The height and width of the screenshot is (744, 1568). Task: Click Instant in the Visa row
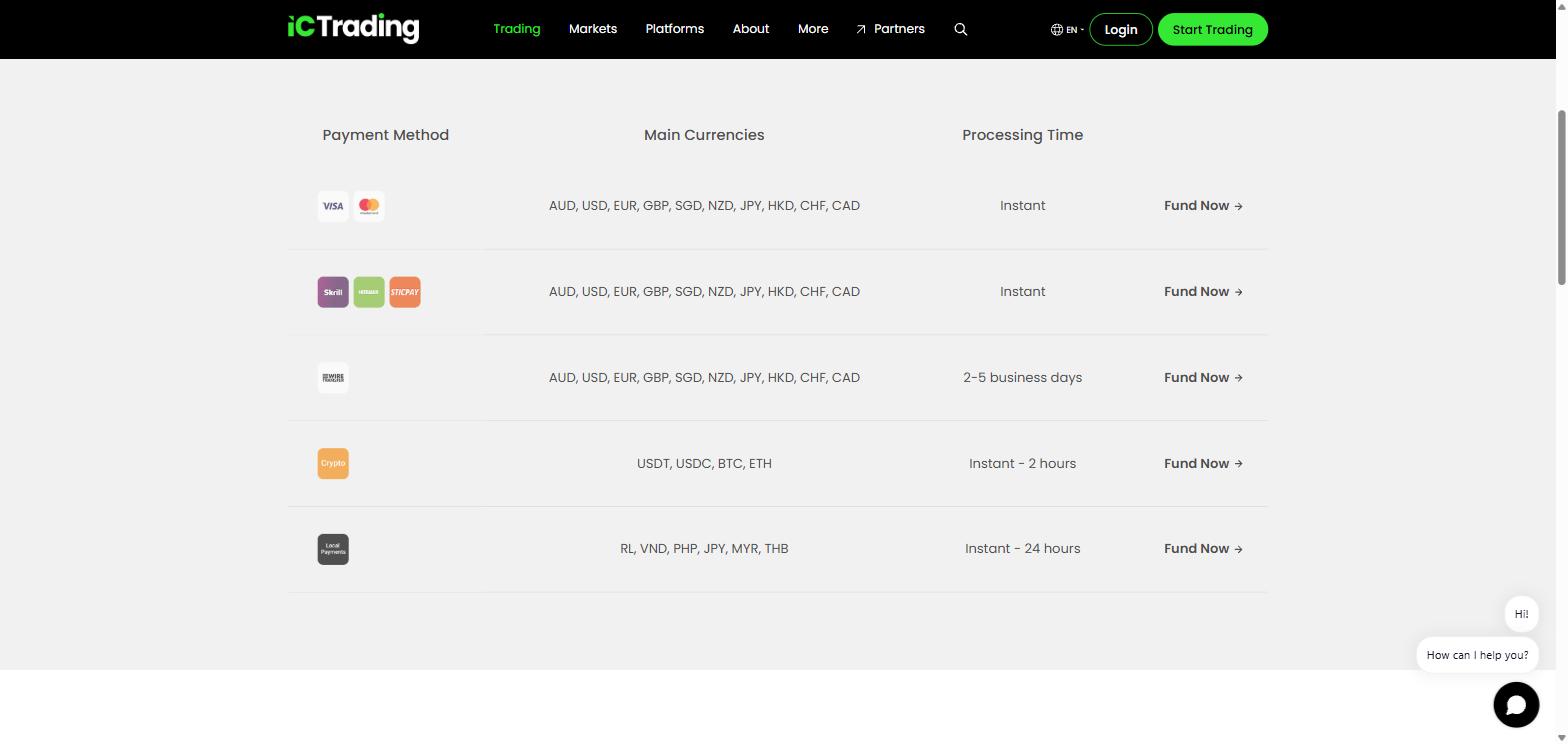click(1023, 206)
